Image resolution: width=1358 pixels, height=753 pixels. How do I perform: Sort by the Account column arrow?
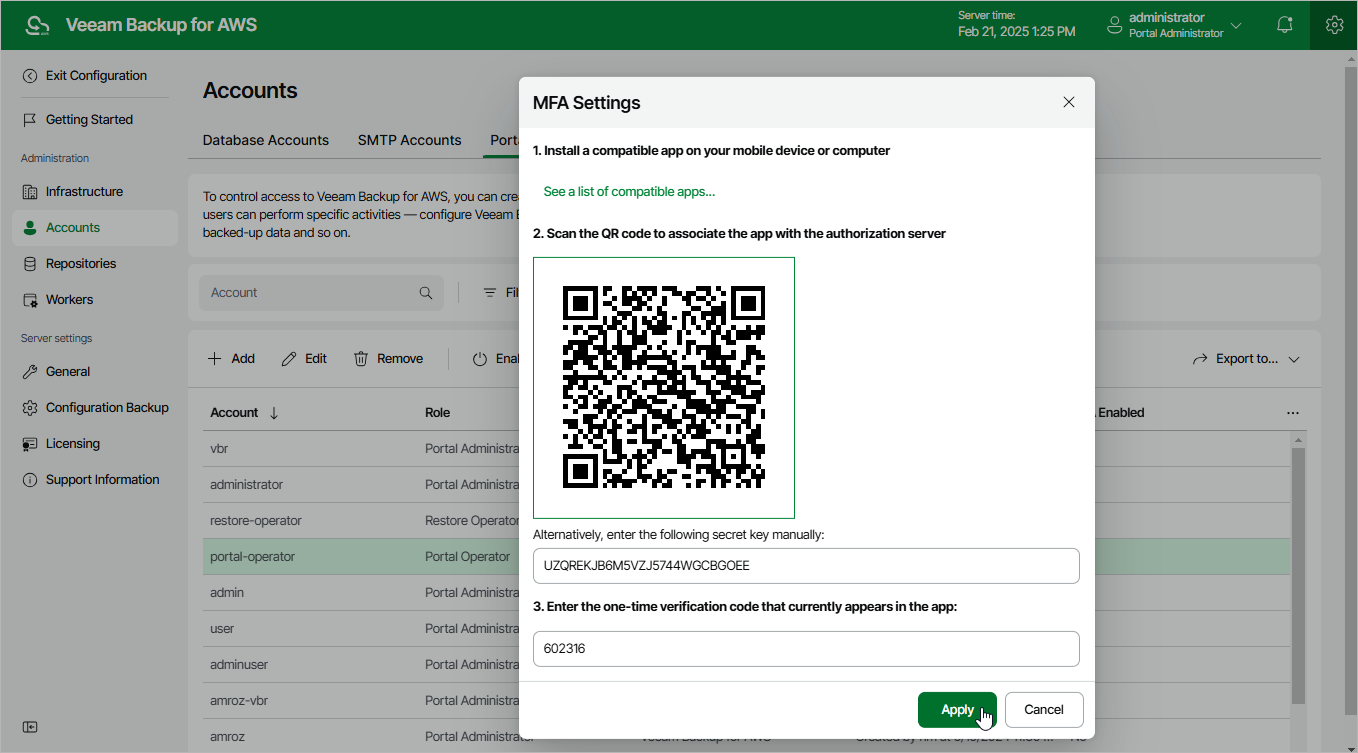(x=274, y=413)
